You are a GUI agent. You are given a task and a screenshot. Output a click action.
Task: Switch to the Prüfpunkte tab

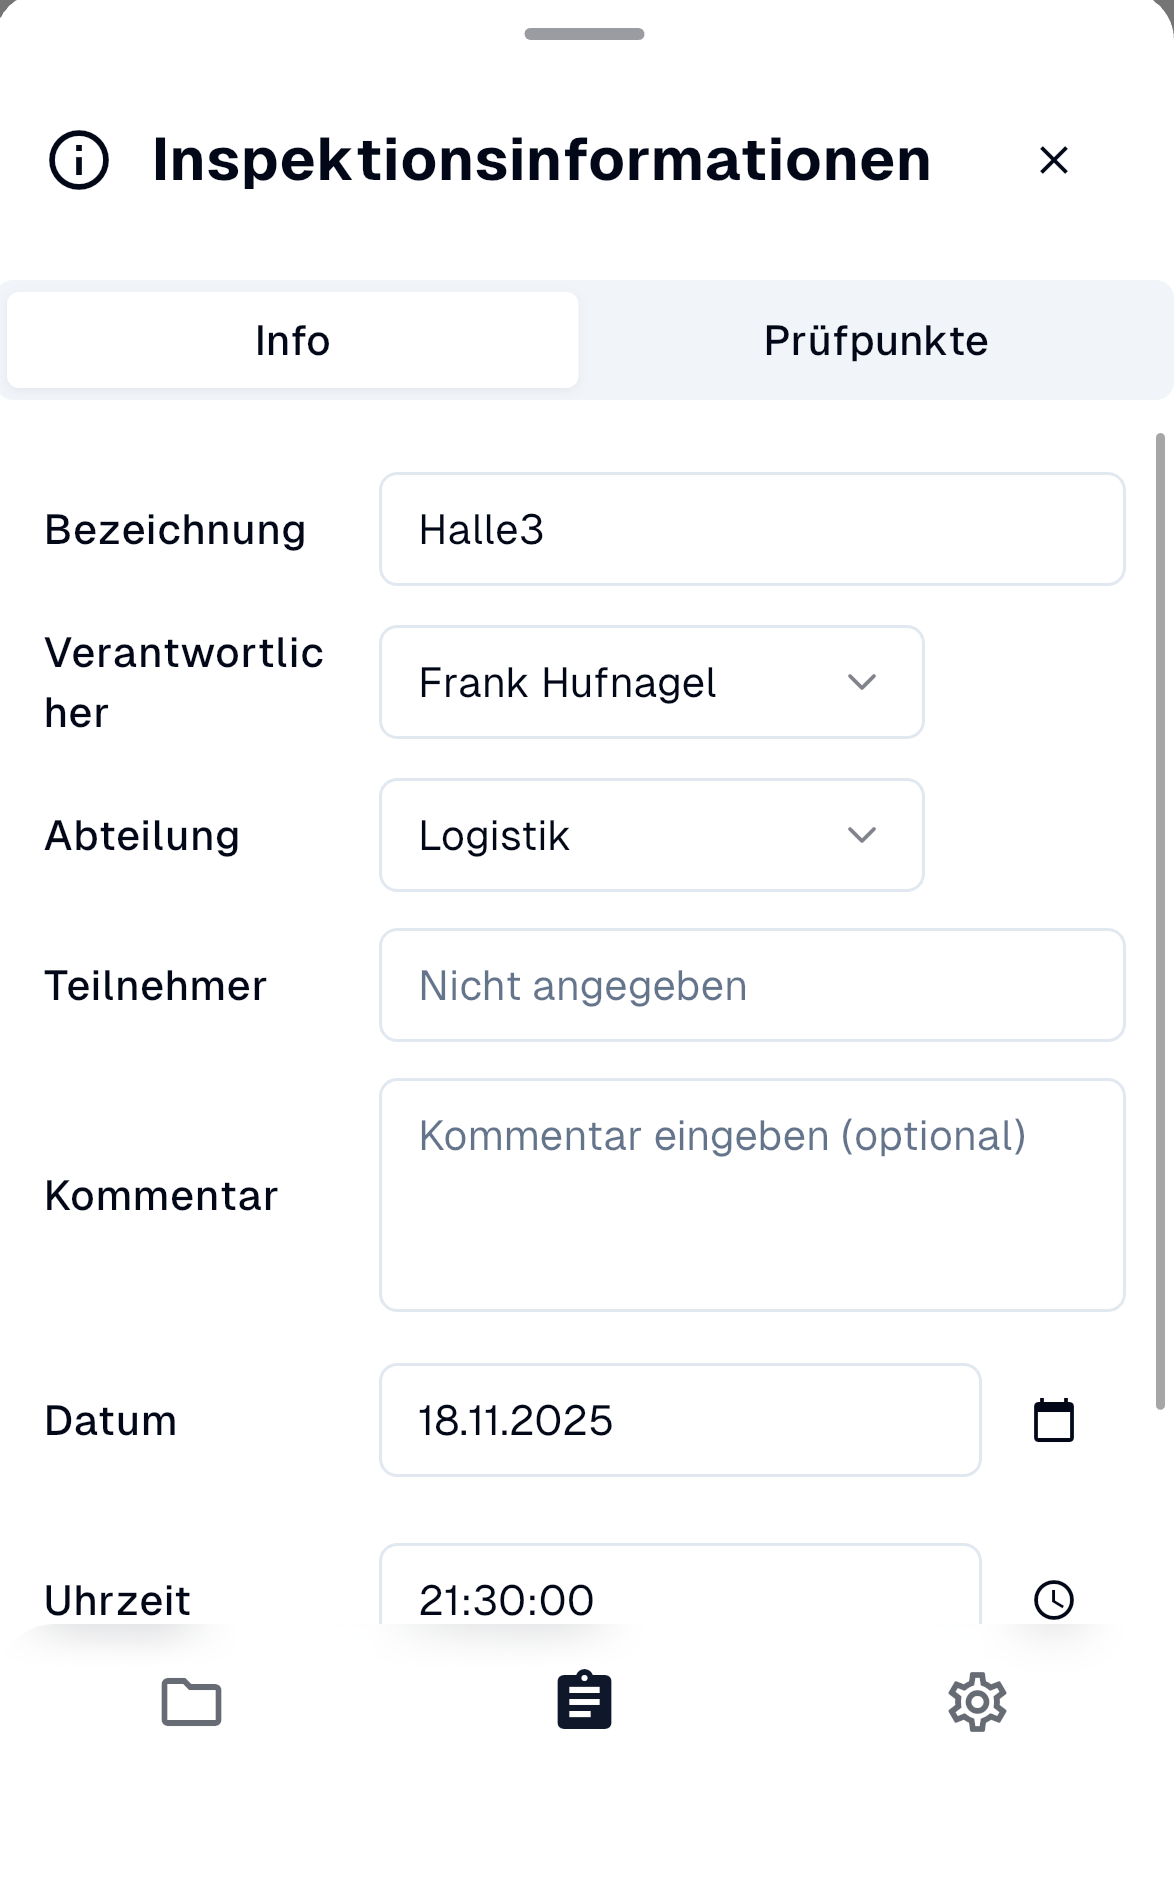pyautogui.click(x=876, y=340)
